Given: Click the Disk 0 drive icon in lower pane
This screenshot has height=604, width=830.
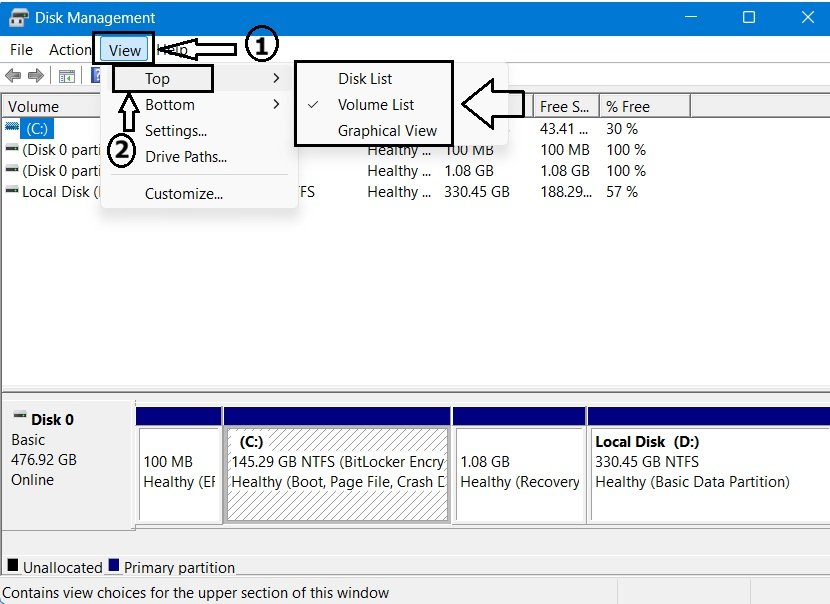Looking at the screenshot, I should pyautogui.click(x=20, y=415).
